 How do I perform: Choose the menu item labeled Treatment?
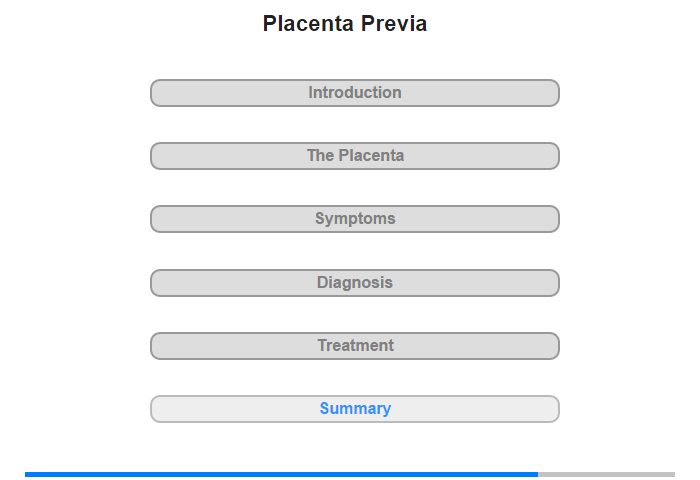[x=354, y=346]
